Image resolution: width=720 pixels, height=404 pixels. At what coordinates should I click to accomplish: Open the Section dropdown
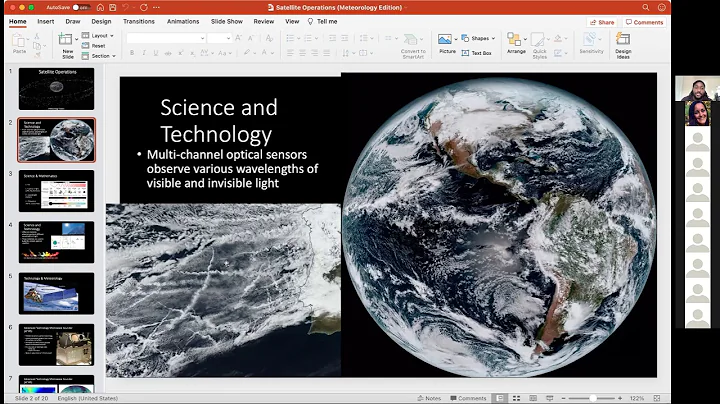[x=98, y=56]
